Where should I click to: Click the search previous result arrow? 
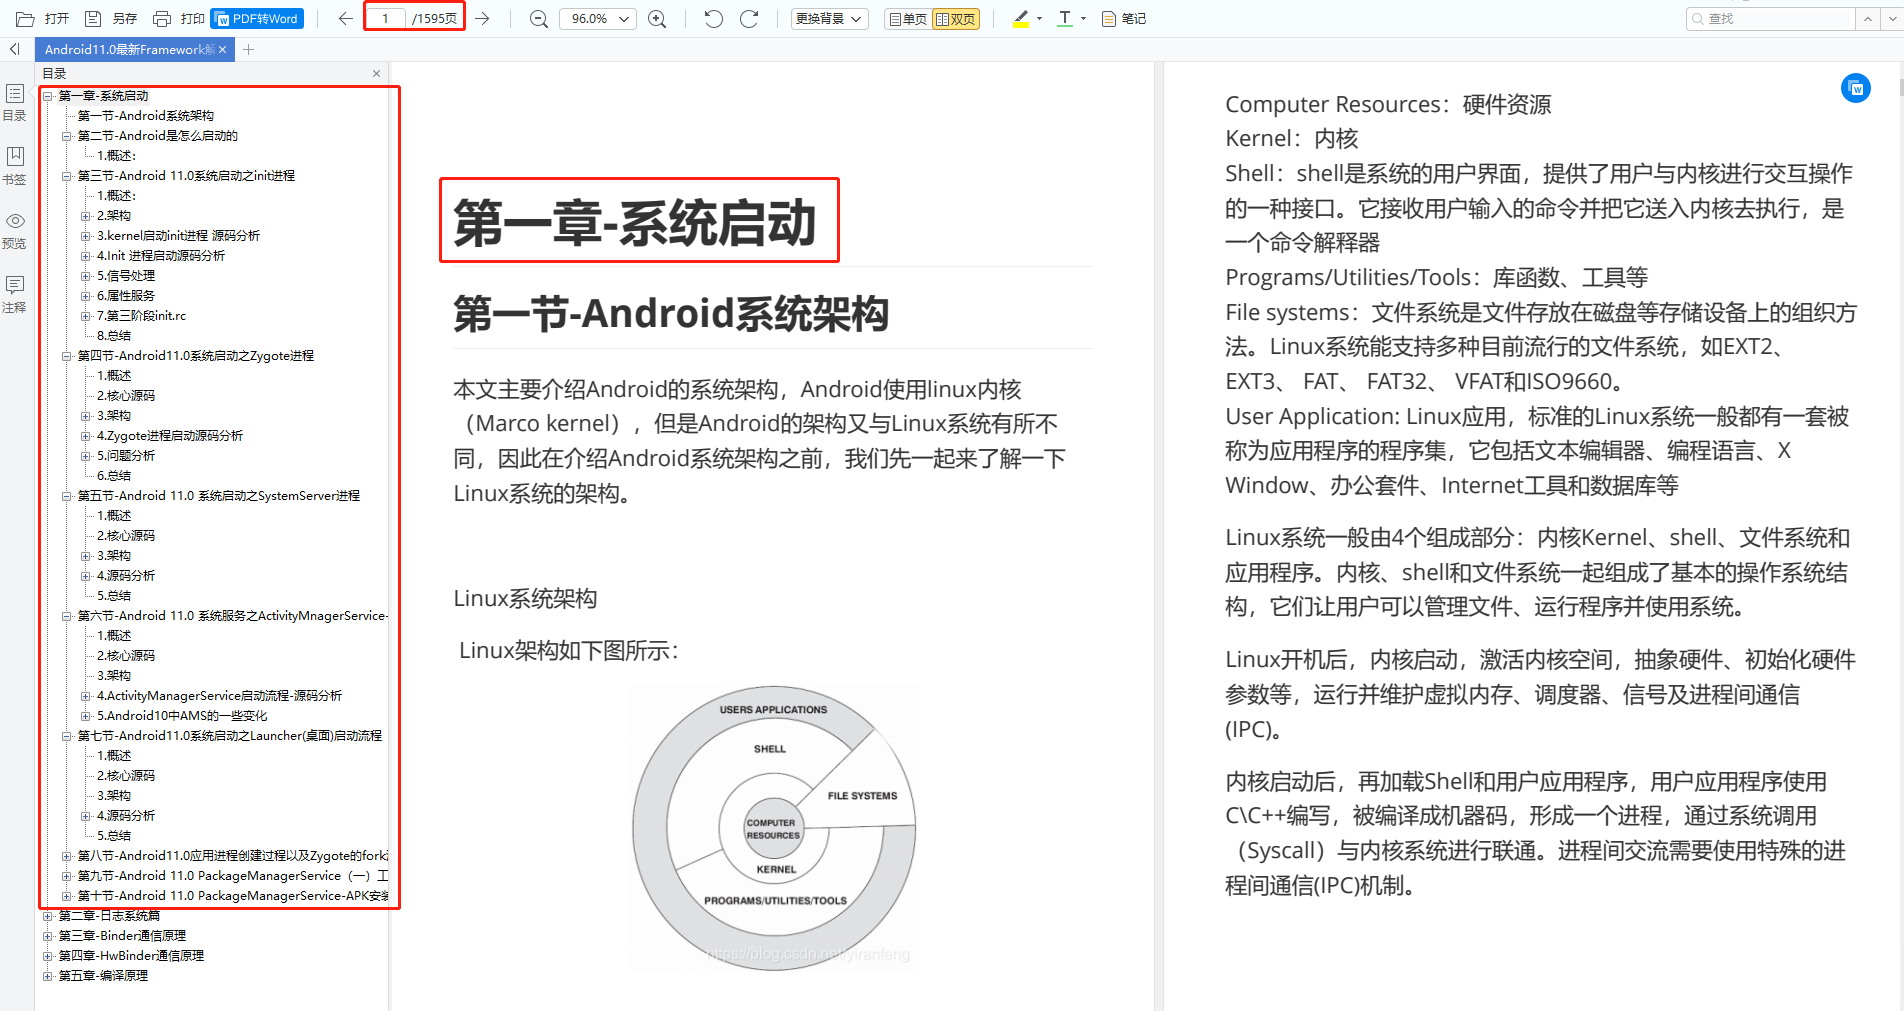point(1867,19)
